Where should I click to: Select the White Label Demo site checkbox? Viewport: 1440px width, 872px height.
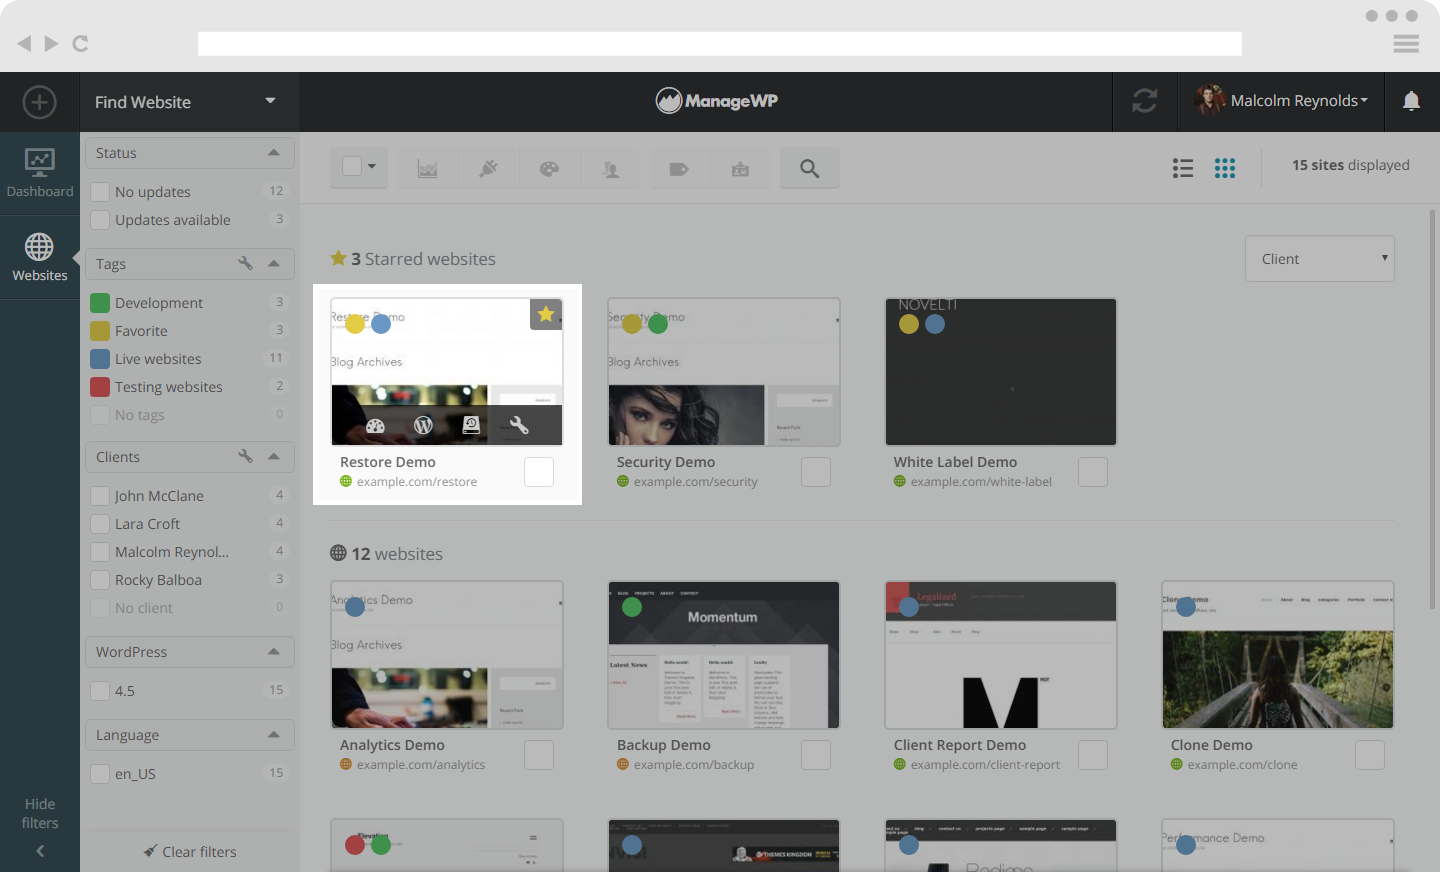coord(1093,472)
